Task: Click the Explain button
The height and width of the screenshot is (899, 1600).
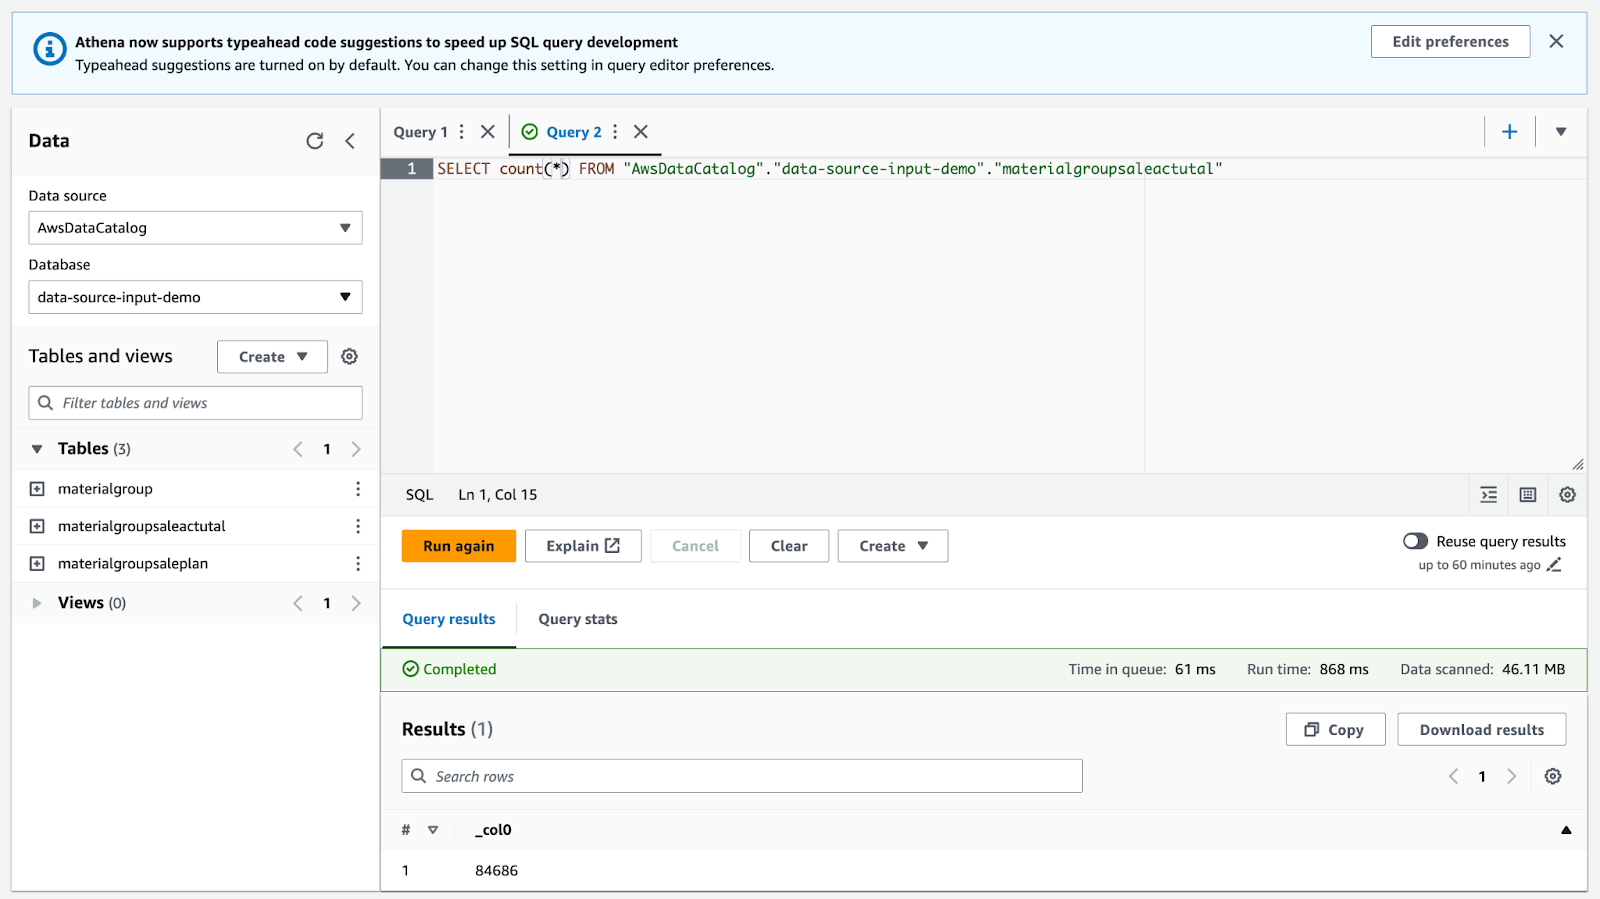Action: (583, 546)
